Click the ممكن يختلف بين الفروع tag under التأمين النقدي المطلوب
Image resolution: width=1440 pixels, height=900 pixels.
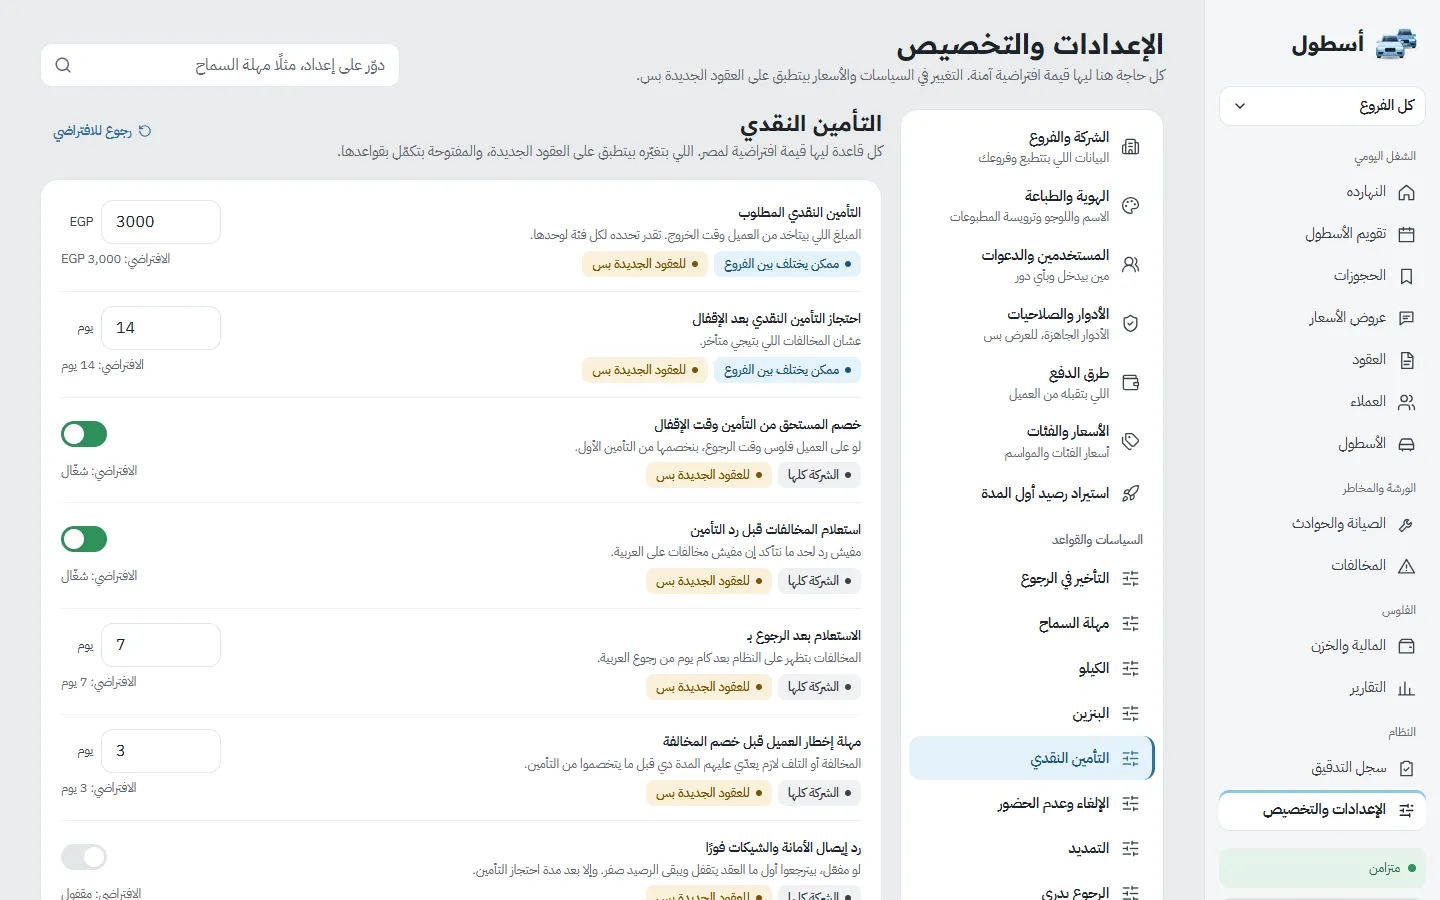(x=787, y=264)
